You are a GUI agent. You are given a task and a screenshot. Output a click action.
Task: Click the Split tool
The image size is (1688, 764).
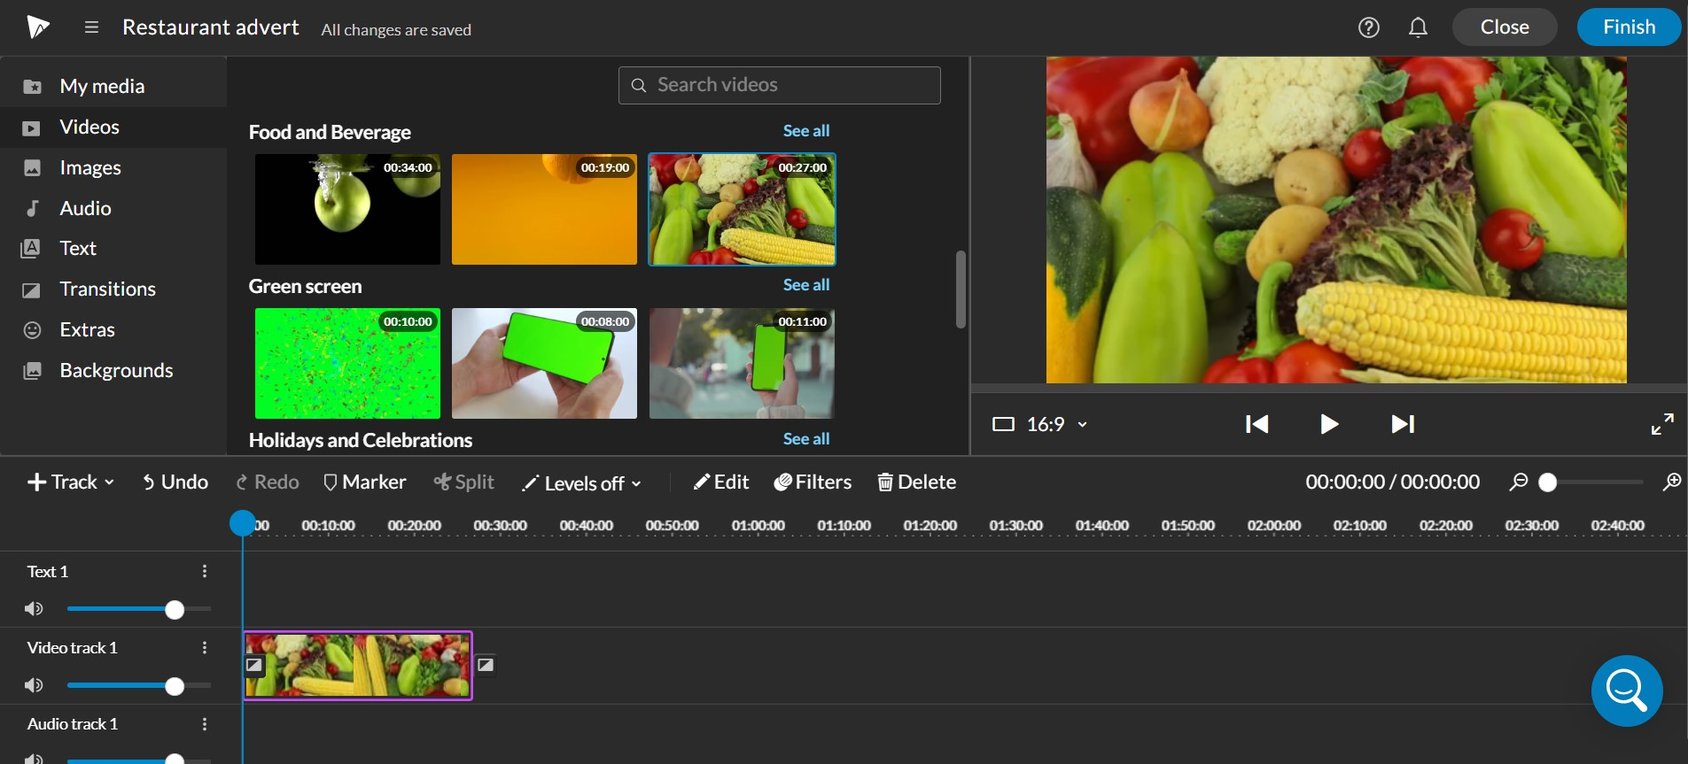click(464, 482)
